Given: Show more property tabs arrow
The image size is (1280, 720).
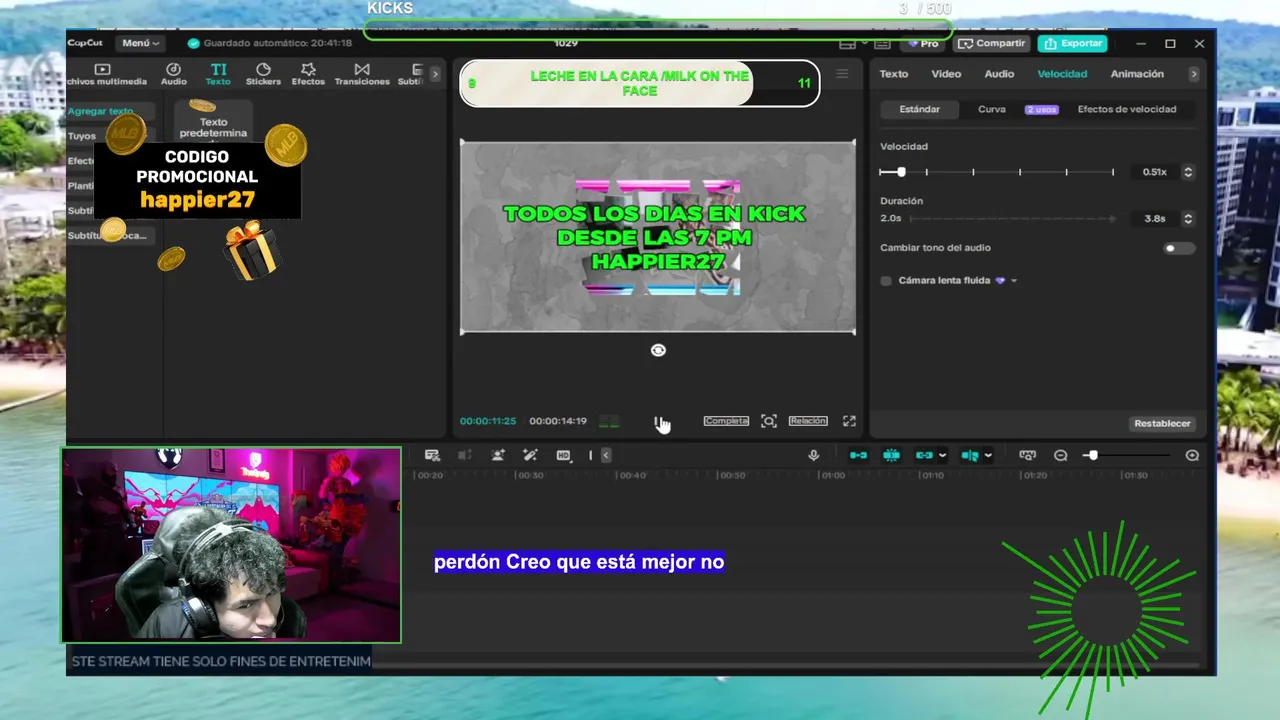Looking at the screenshot, I should point(1192,74).
